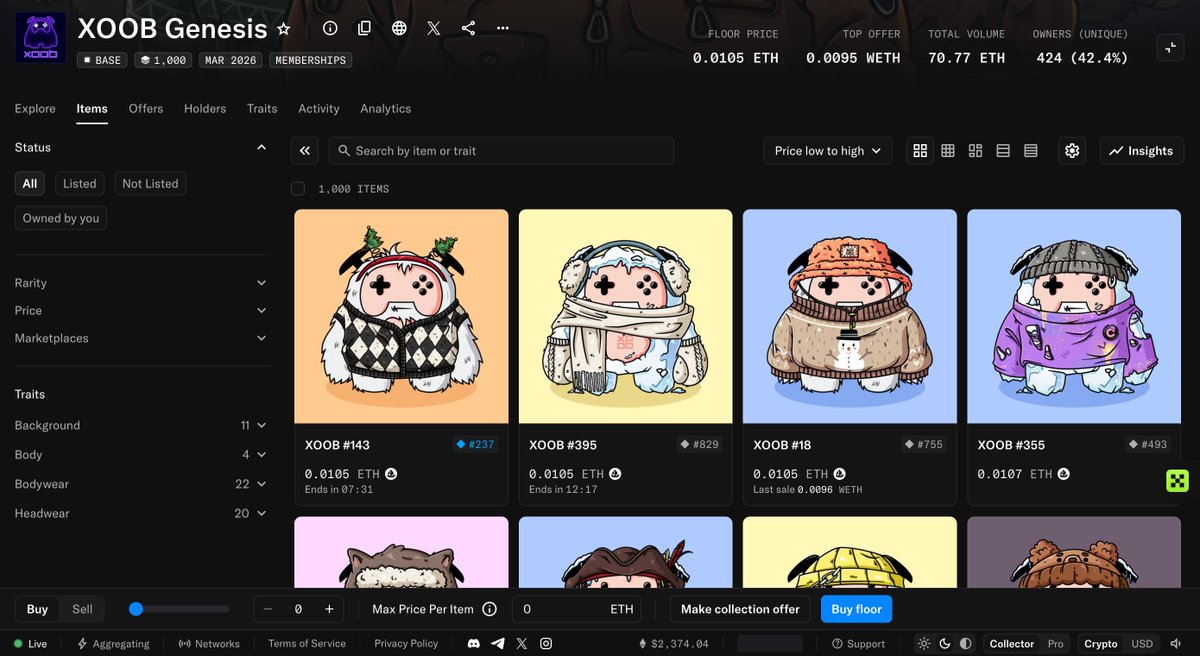Open collection website globe icon

tap(399, 28)
